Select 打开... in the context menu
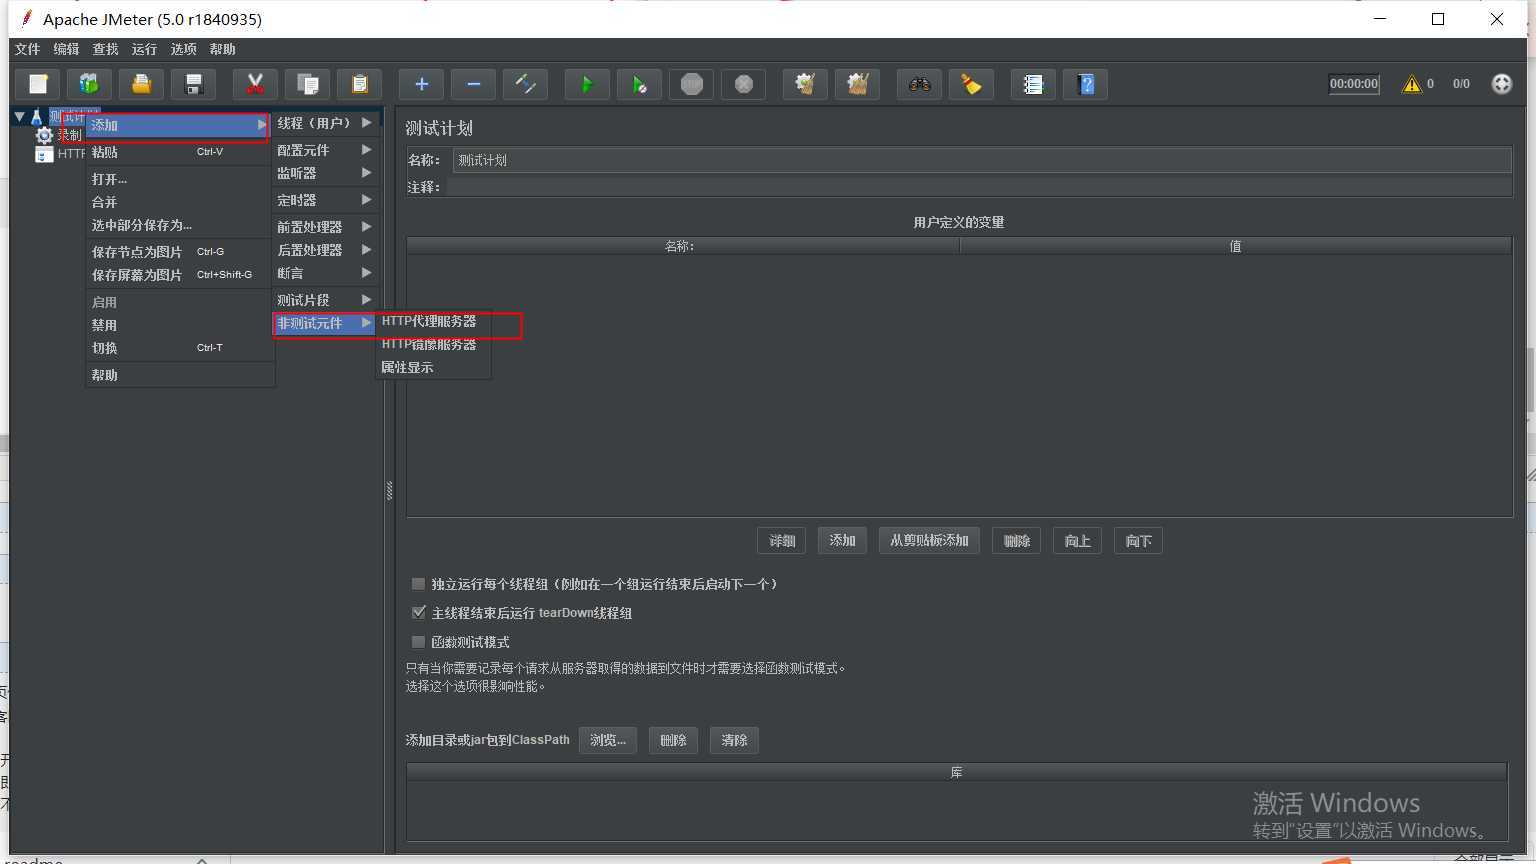 tap(179, 179)
